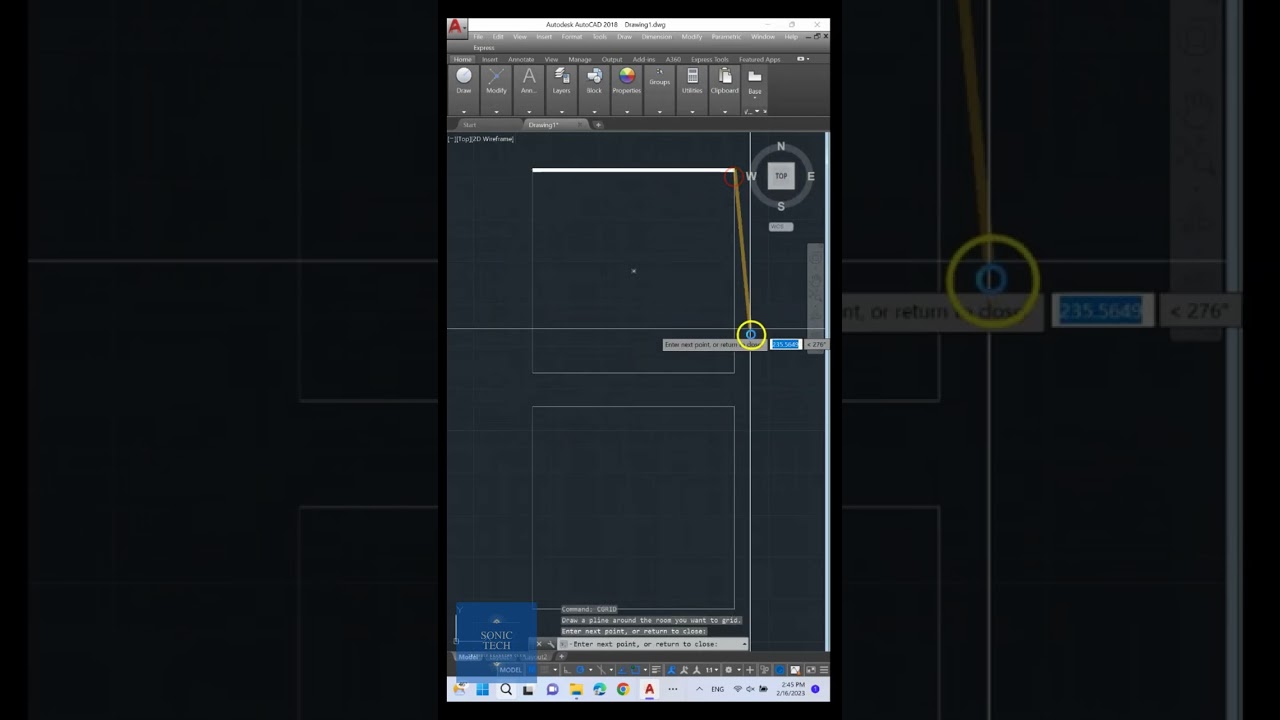Image resolution: width=1280 pixels, height=720 pixels.
Task: Expand command line history arrow
Action: [744, 644]
